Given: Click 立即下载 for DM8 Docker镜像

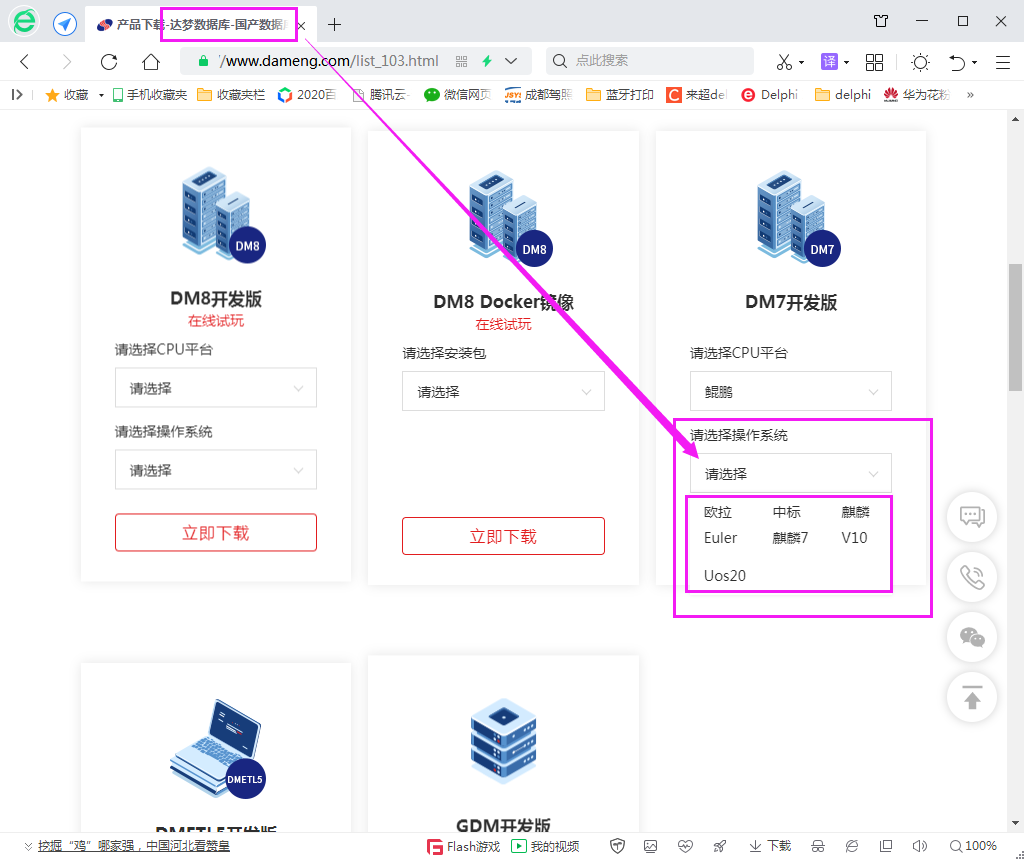Looking at the screenshot, I should (x=503, y=536).
